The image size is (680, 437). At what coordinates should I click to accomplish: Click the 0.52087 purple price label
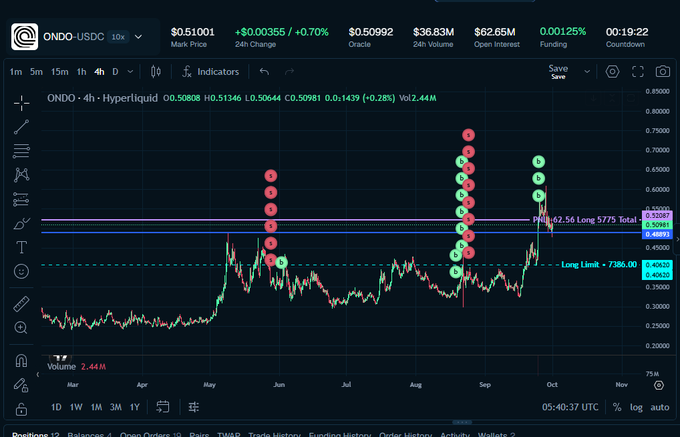pyautogui.click(x=657, y=215)
